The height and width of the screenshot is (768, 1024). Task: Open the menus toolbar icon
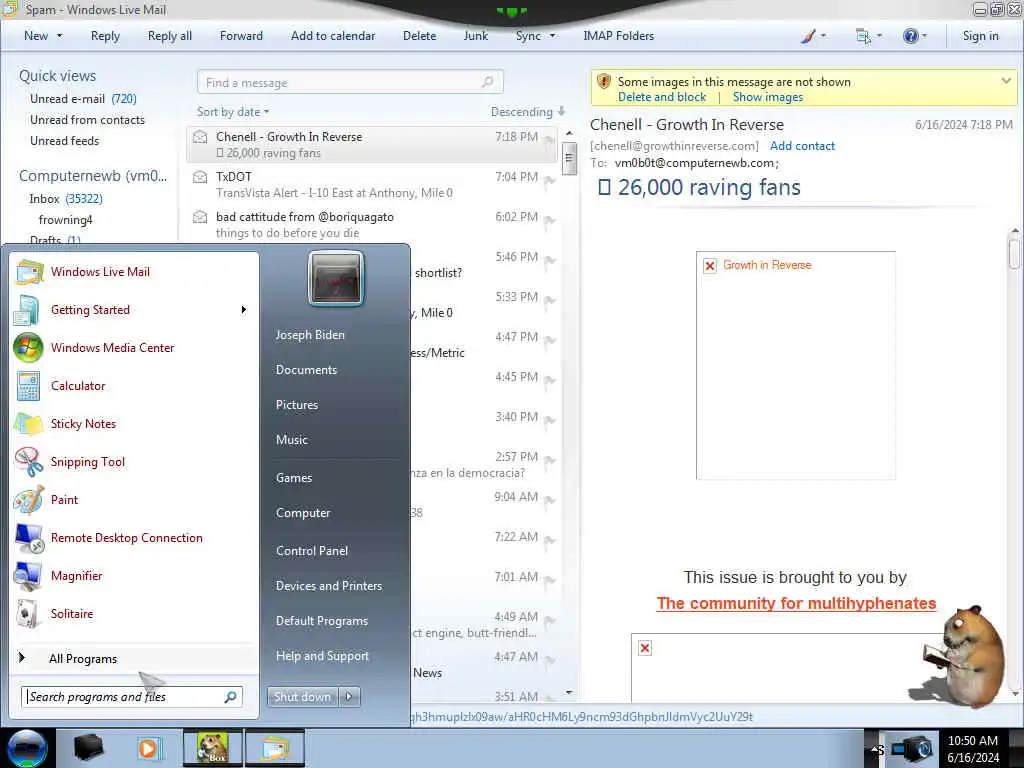click(x=863, y=36)
